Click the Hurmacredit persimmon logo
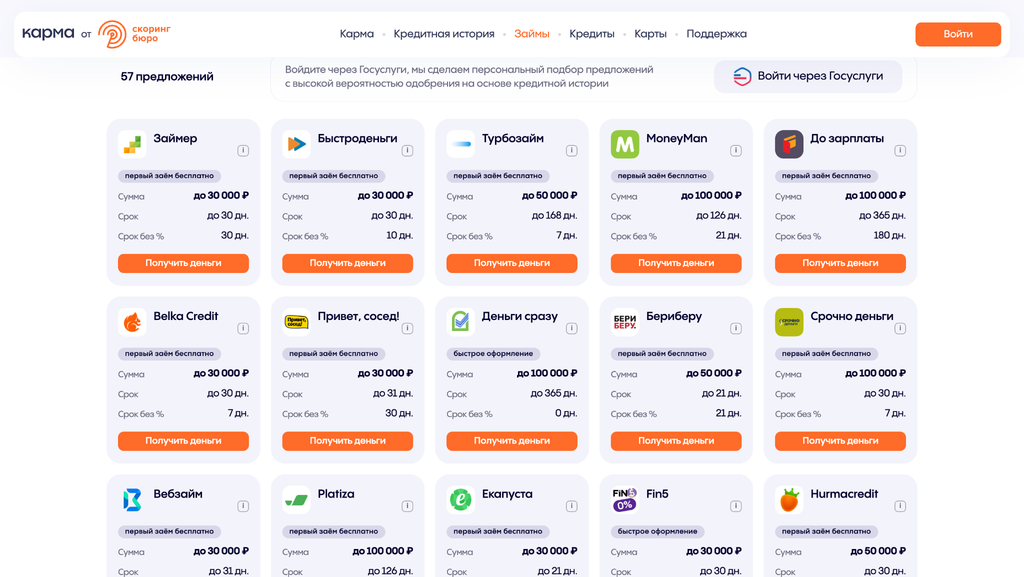1024x577 pixels. [x=789, y=500]
